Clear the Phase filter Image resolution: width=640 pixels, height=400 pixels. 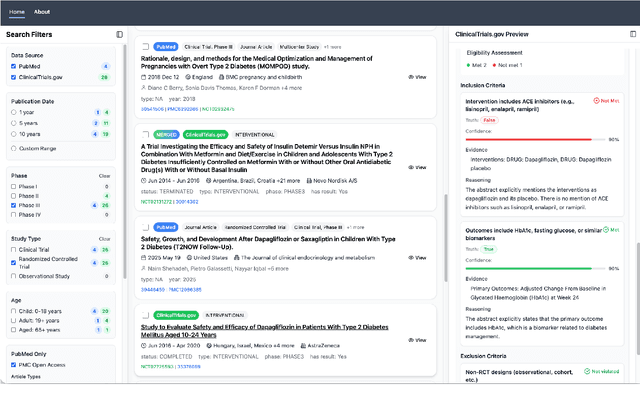point(104,175)
